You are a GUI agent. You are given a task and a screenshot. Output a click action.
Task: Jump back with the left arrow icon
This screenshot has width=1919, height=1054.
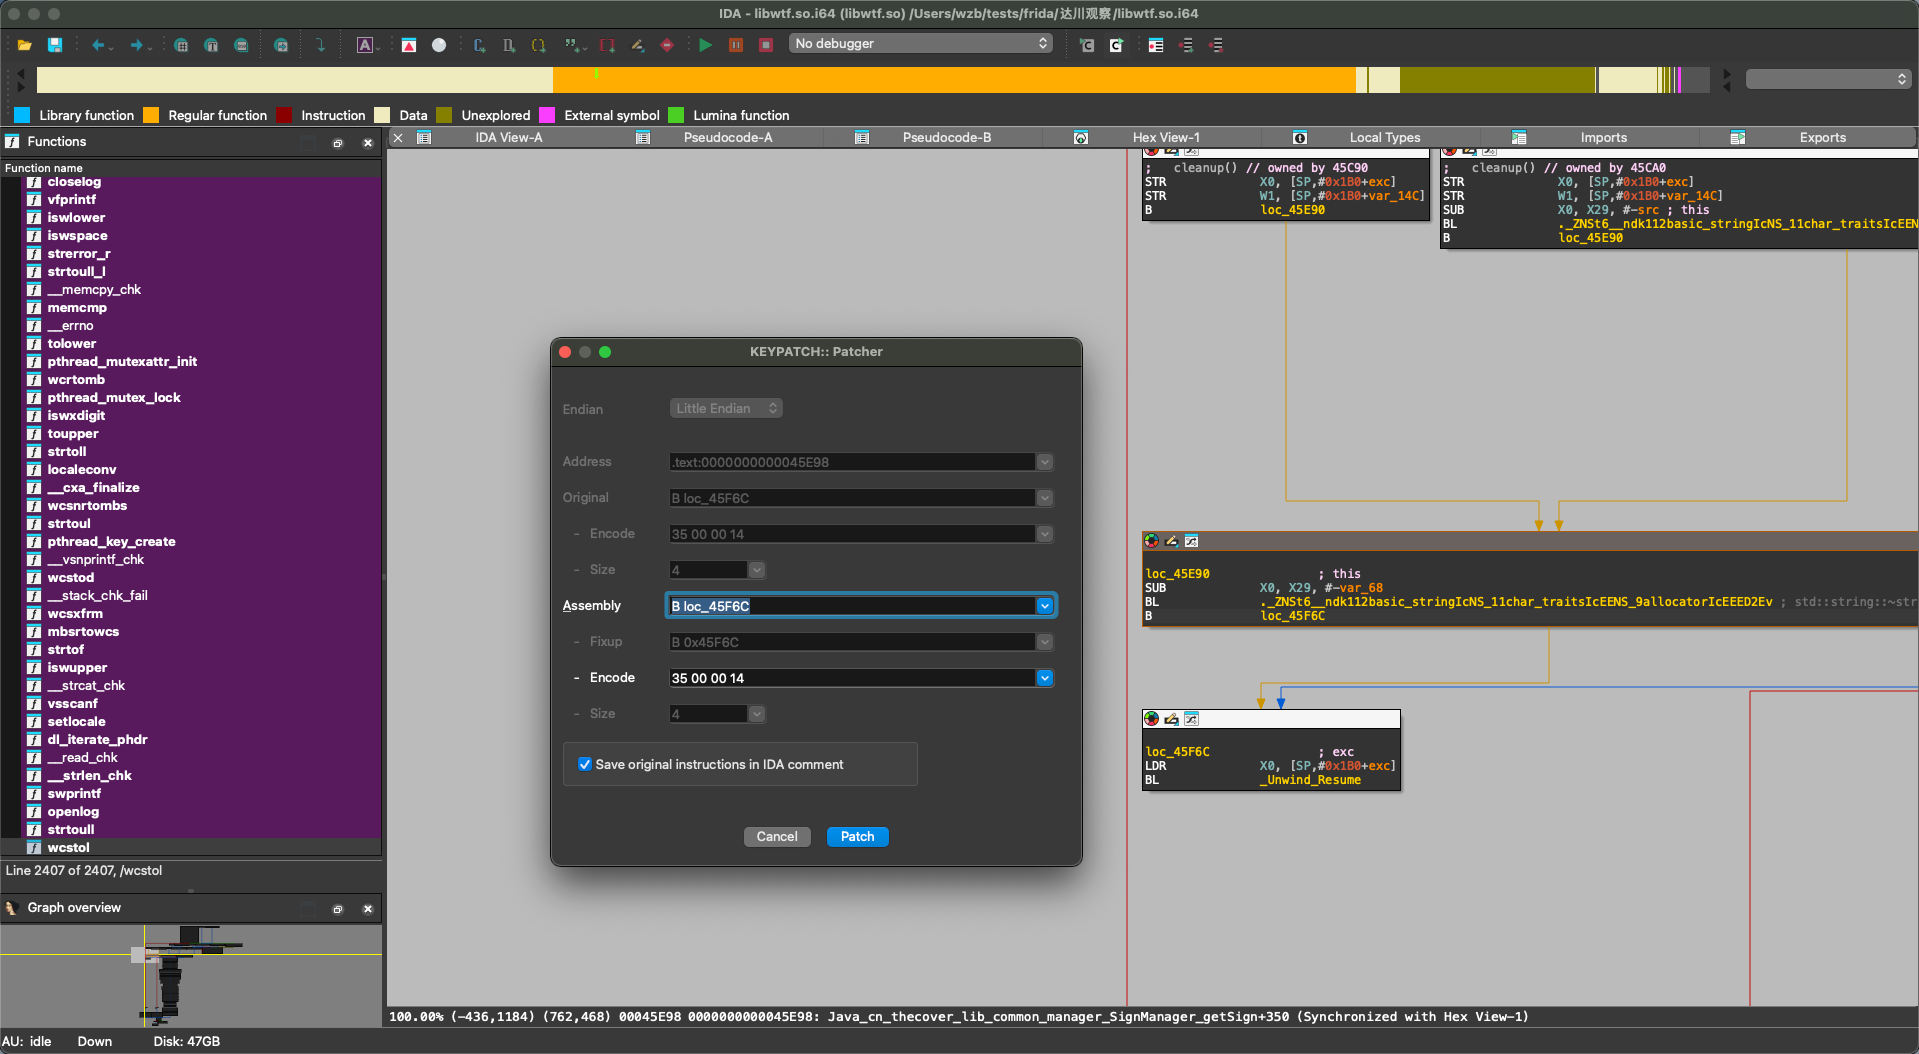(98, 45)
